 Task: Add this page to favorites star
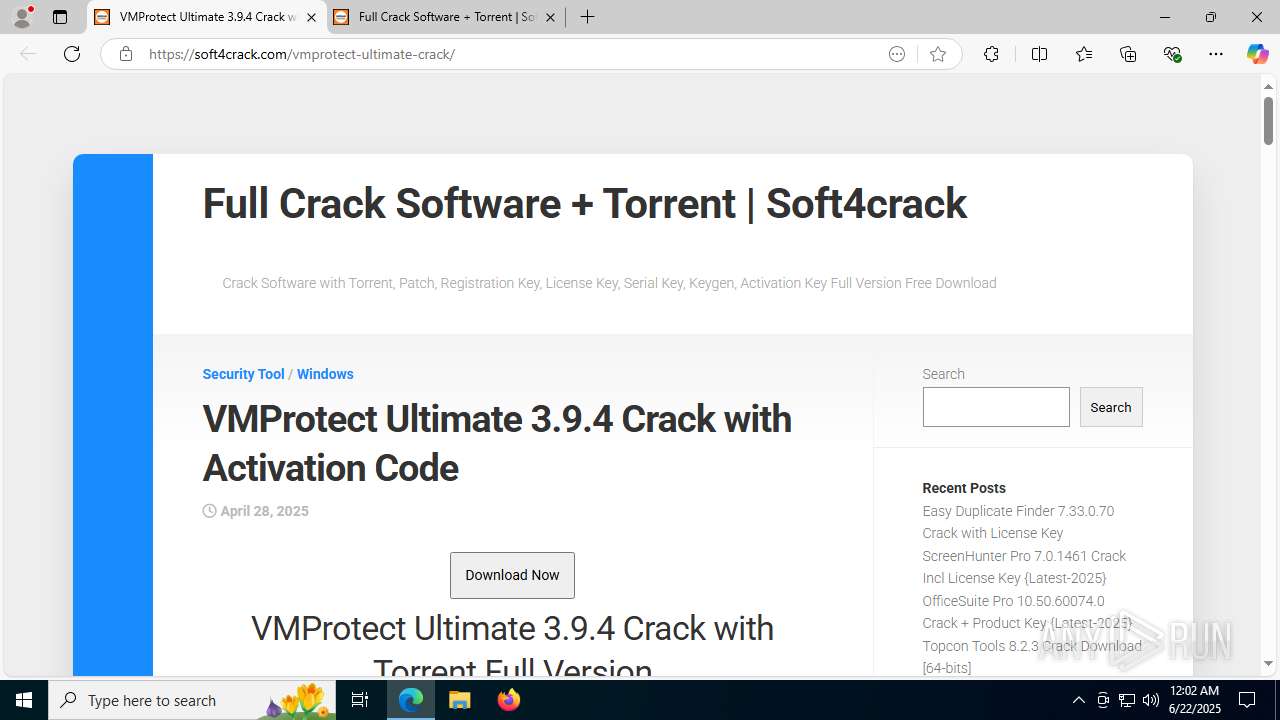pos(937,54)
